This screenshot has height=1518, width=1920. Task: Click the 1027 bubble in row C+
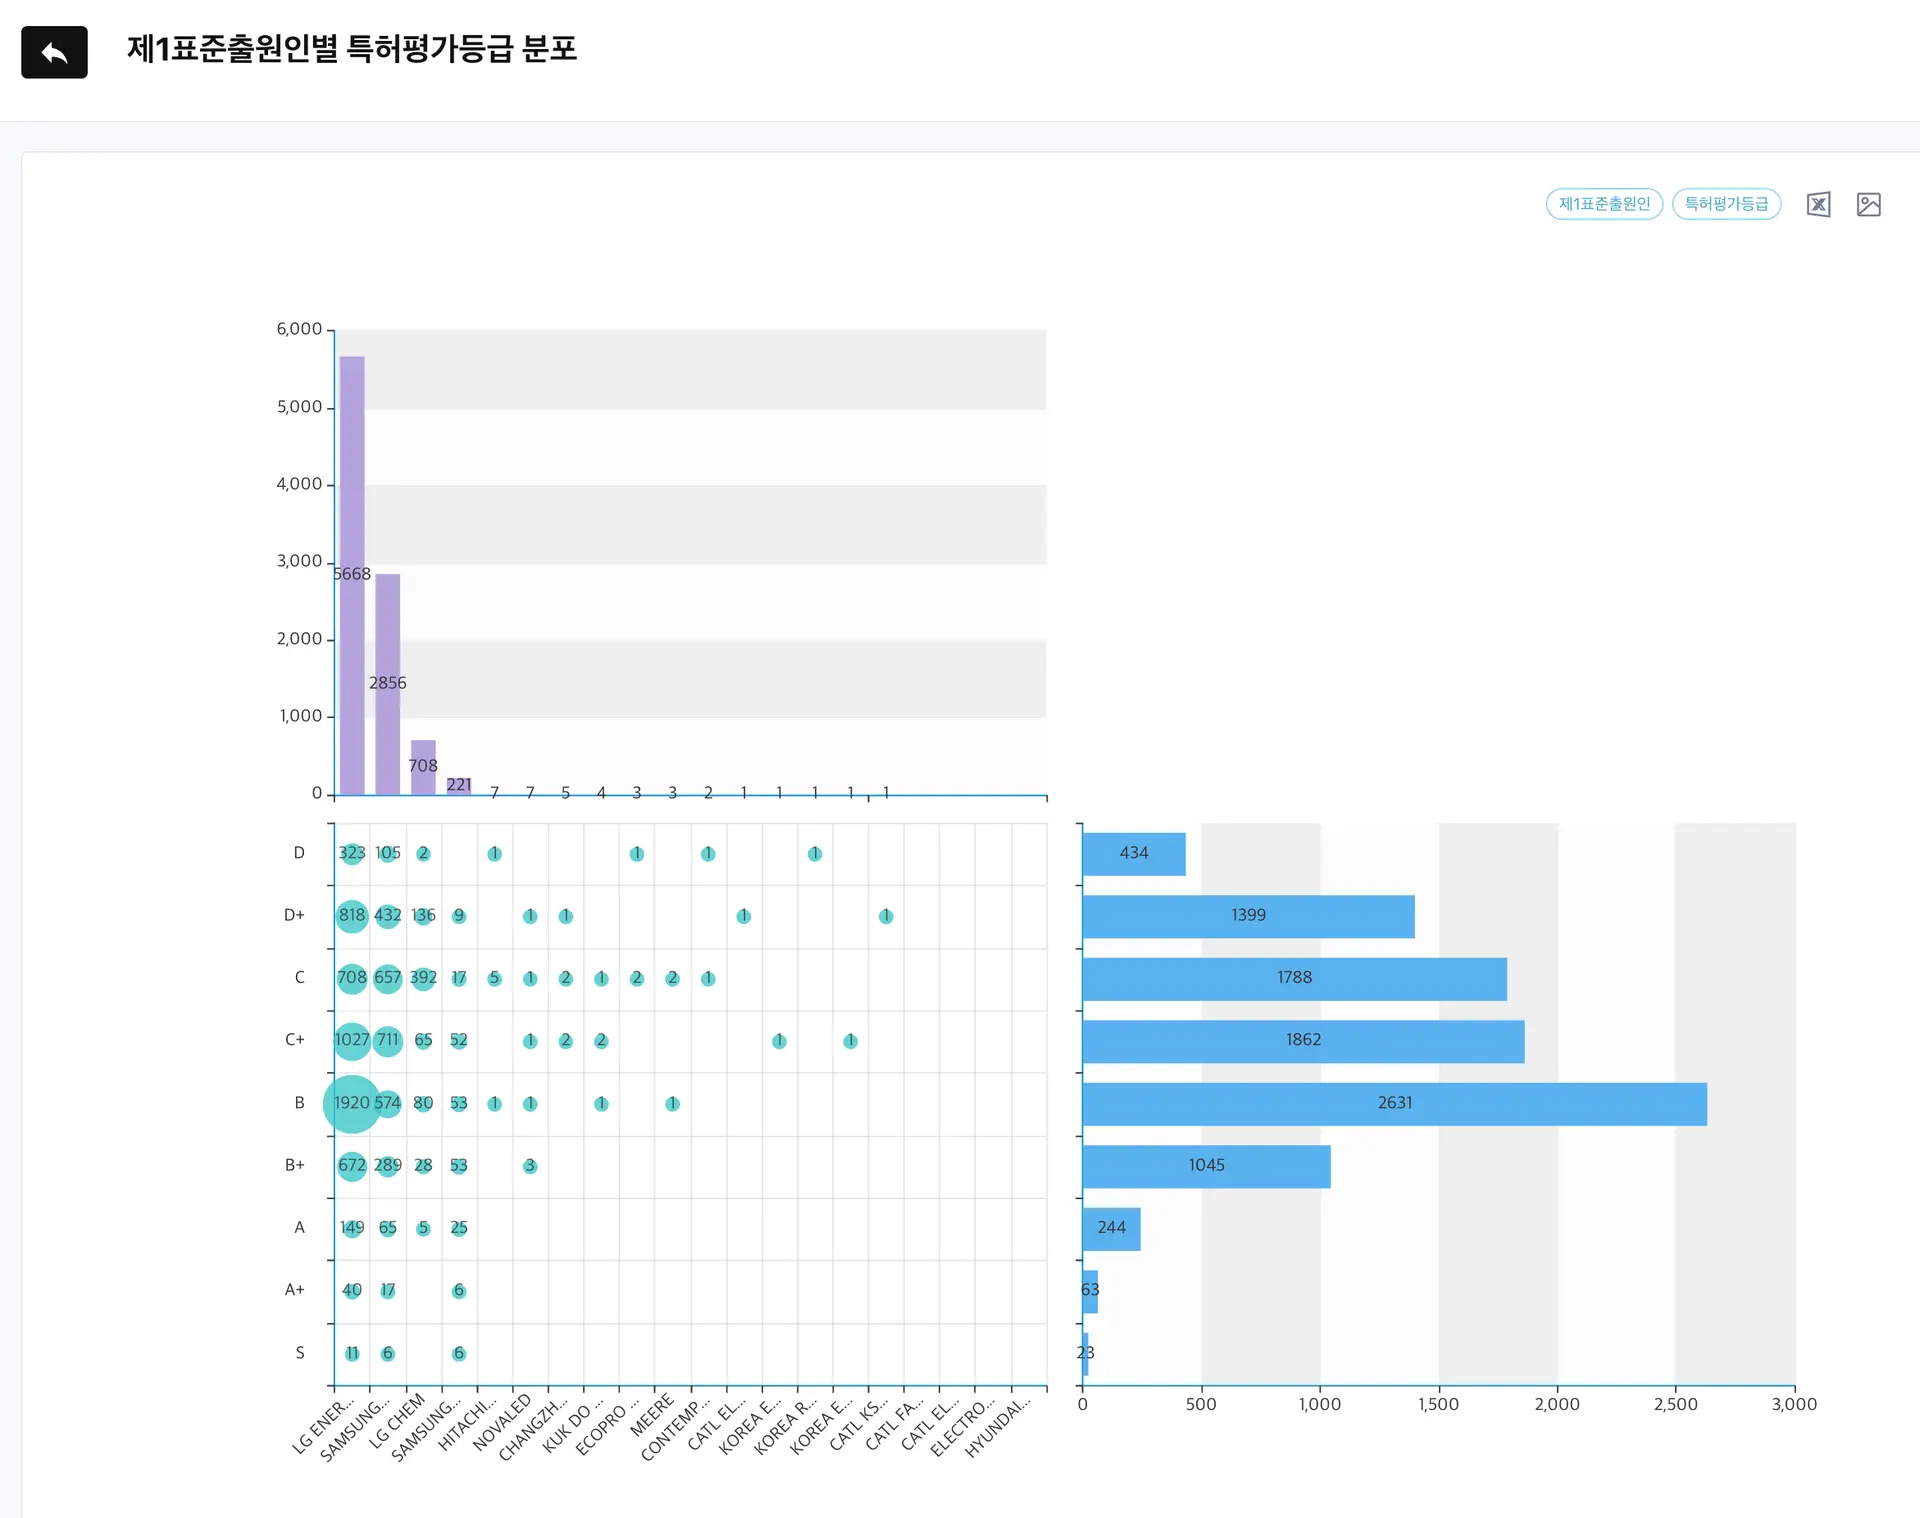[x=352, y=1041]
